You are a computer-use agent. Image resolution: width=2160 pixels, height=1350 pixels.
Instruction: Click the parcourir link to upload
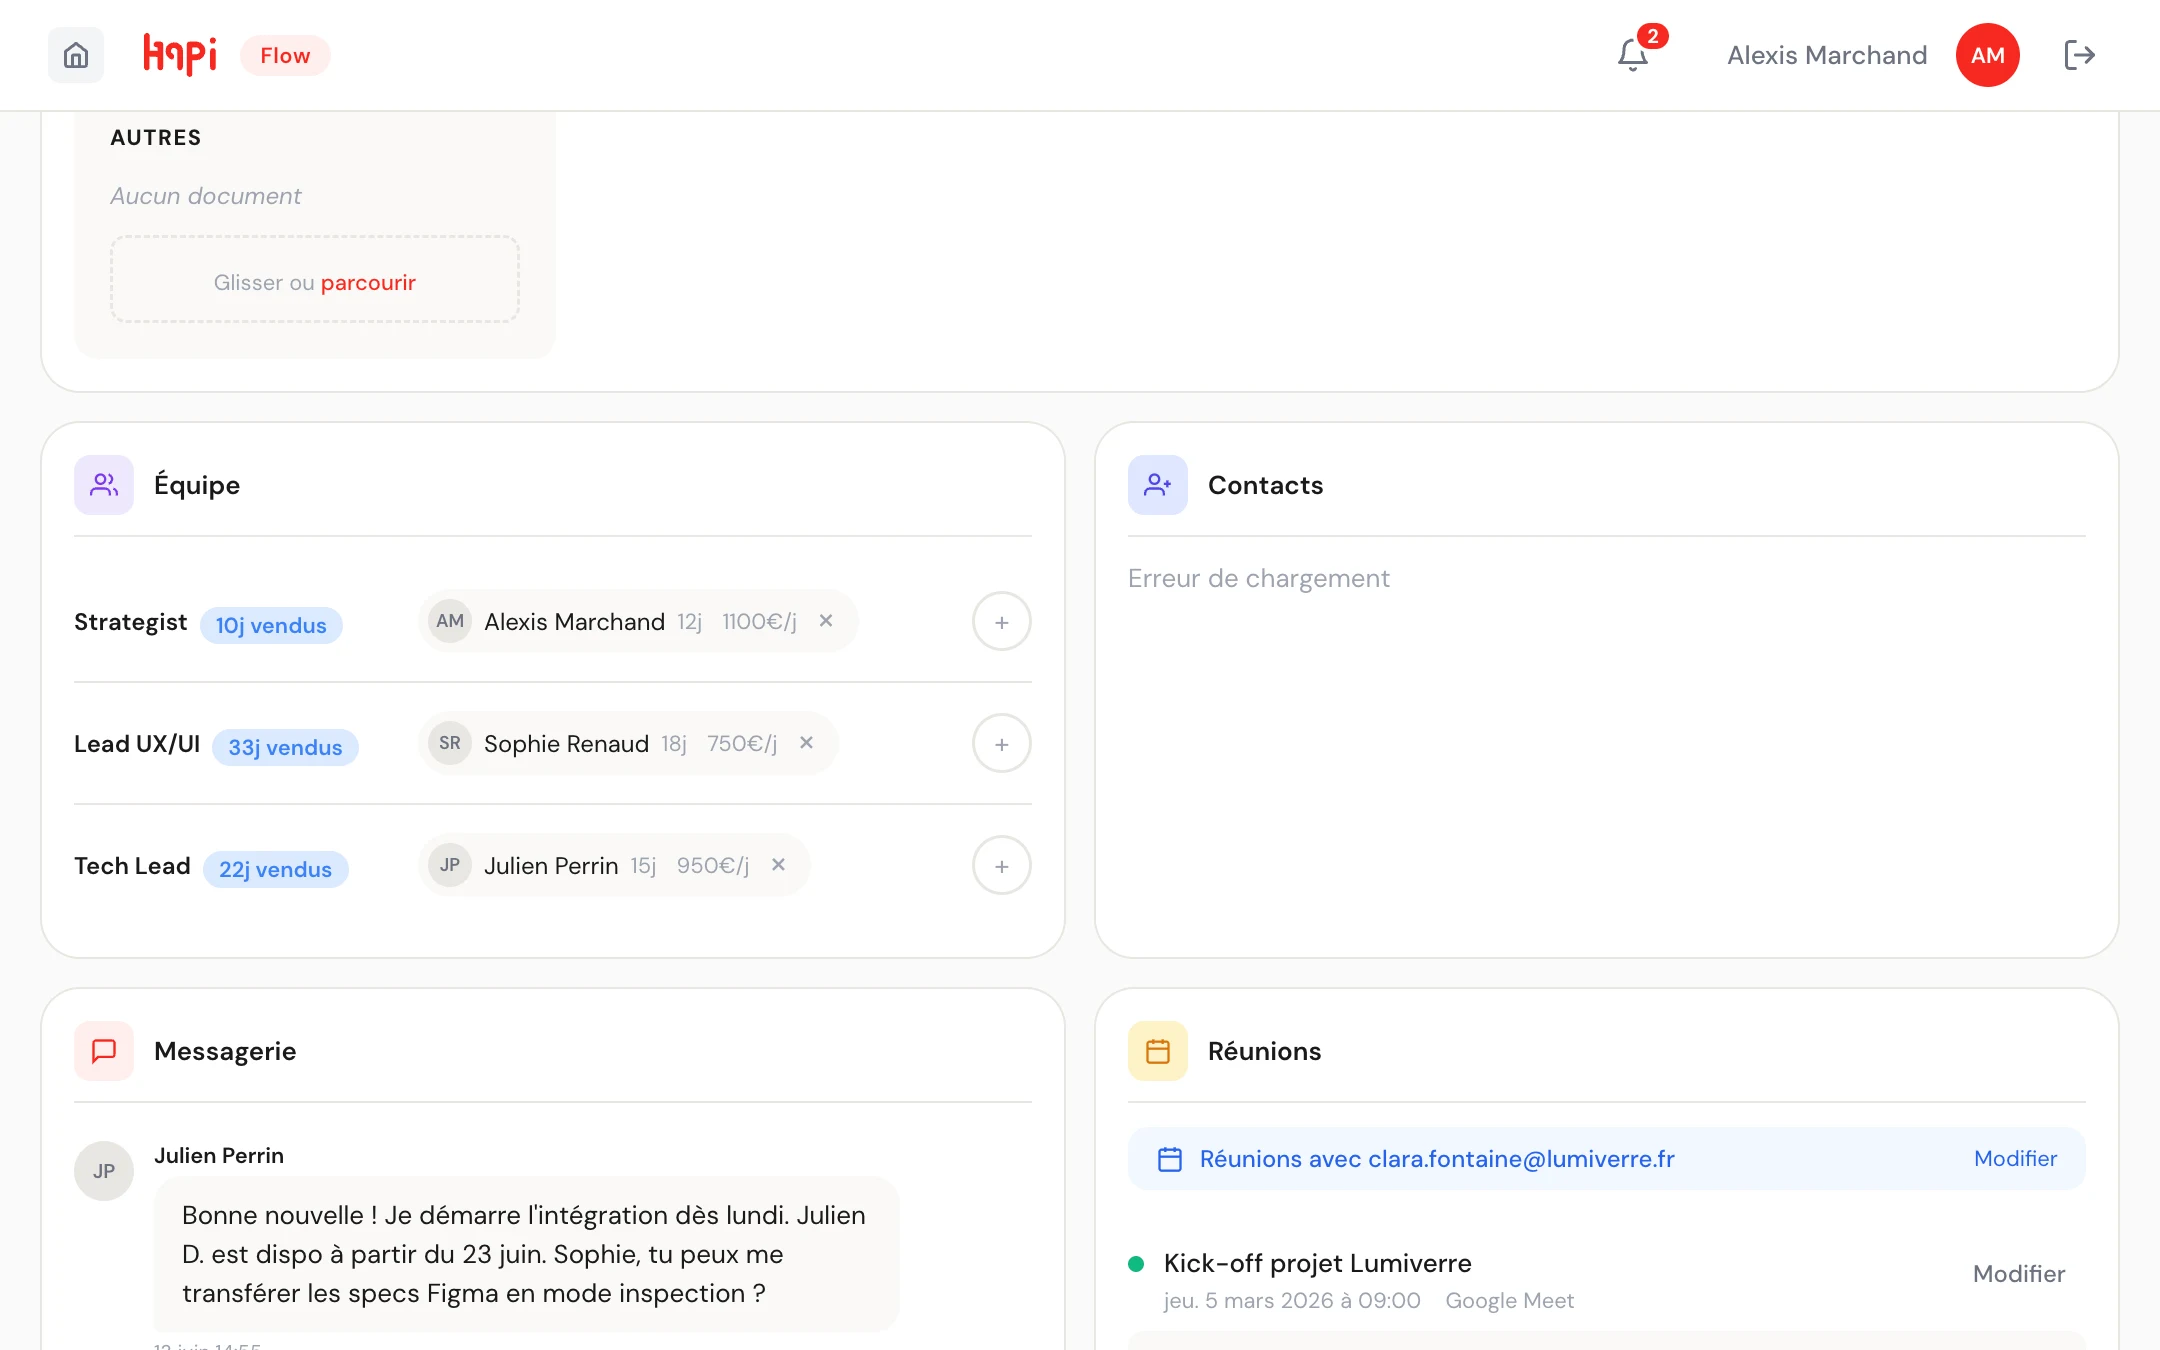[368, 282]
